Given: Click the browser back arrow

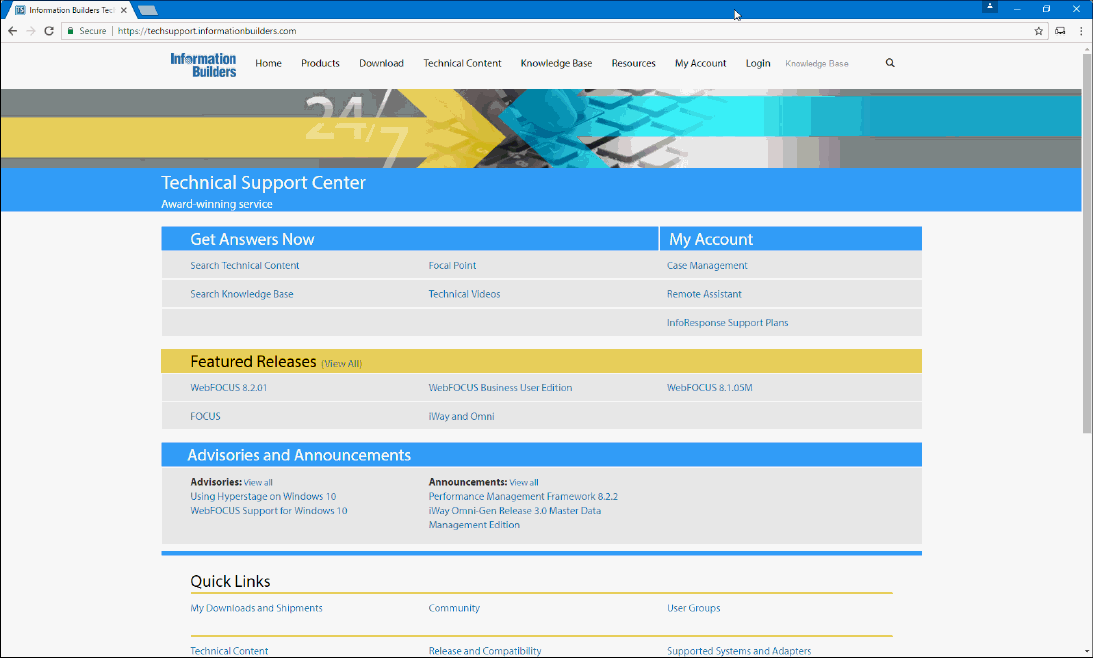Looking at the screenshot, I should [12, 31].
